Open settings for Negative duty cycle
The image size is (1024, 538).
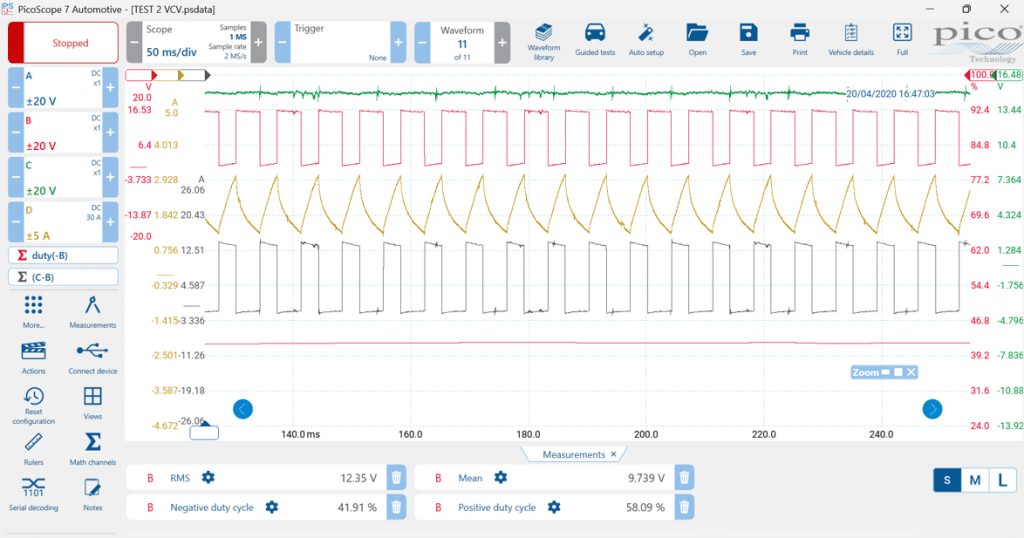pos(272,507)
